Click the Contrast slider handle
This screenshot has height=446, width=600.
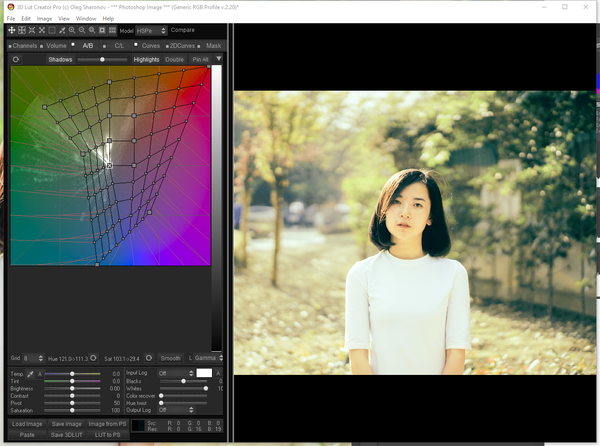(x=72, y=396)
